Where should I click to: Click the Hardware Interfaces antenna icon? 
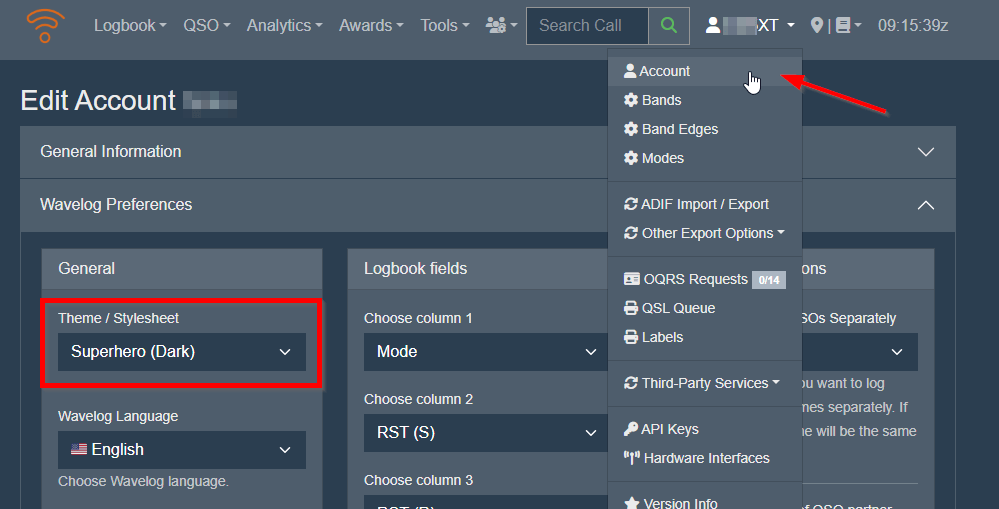pyautogui.click(x=631, y=458)
